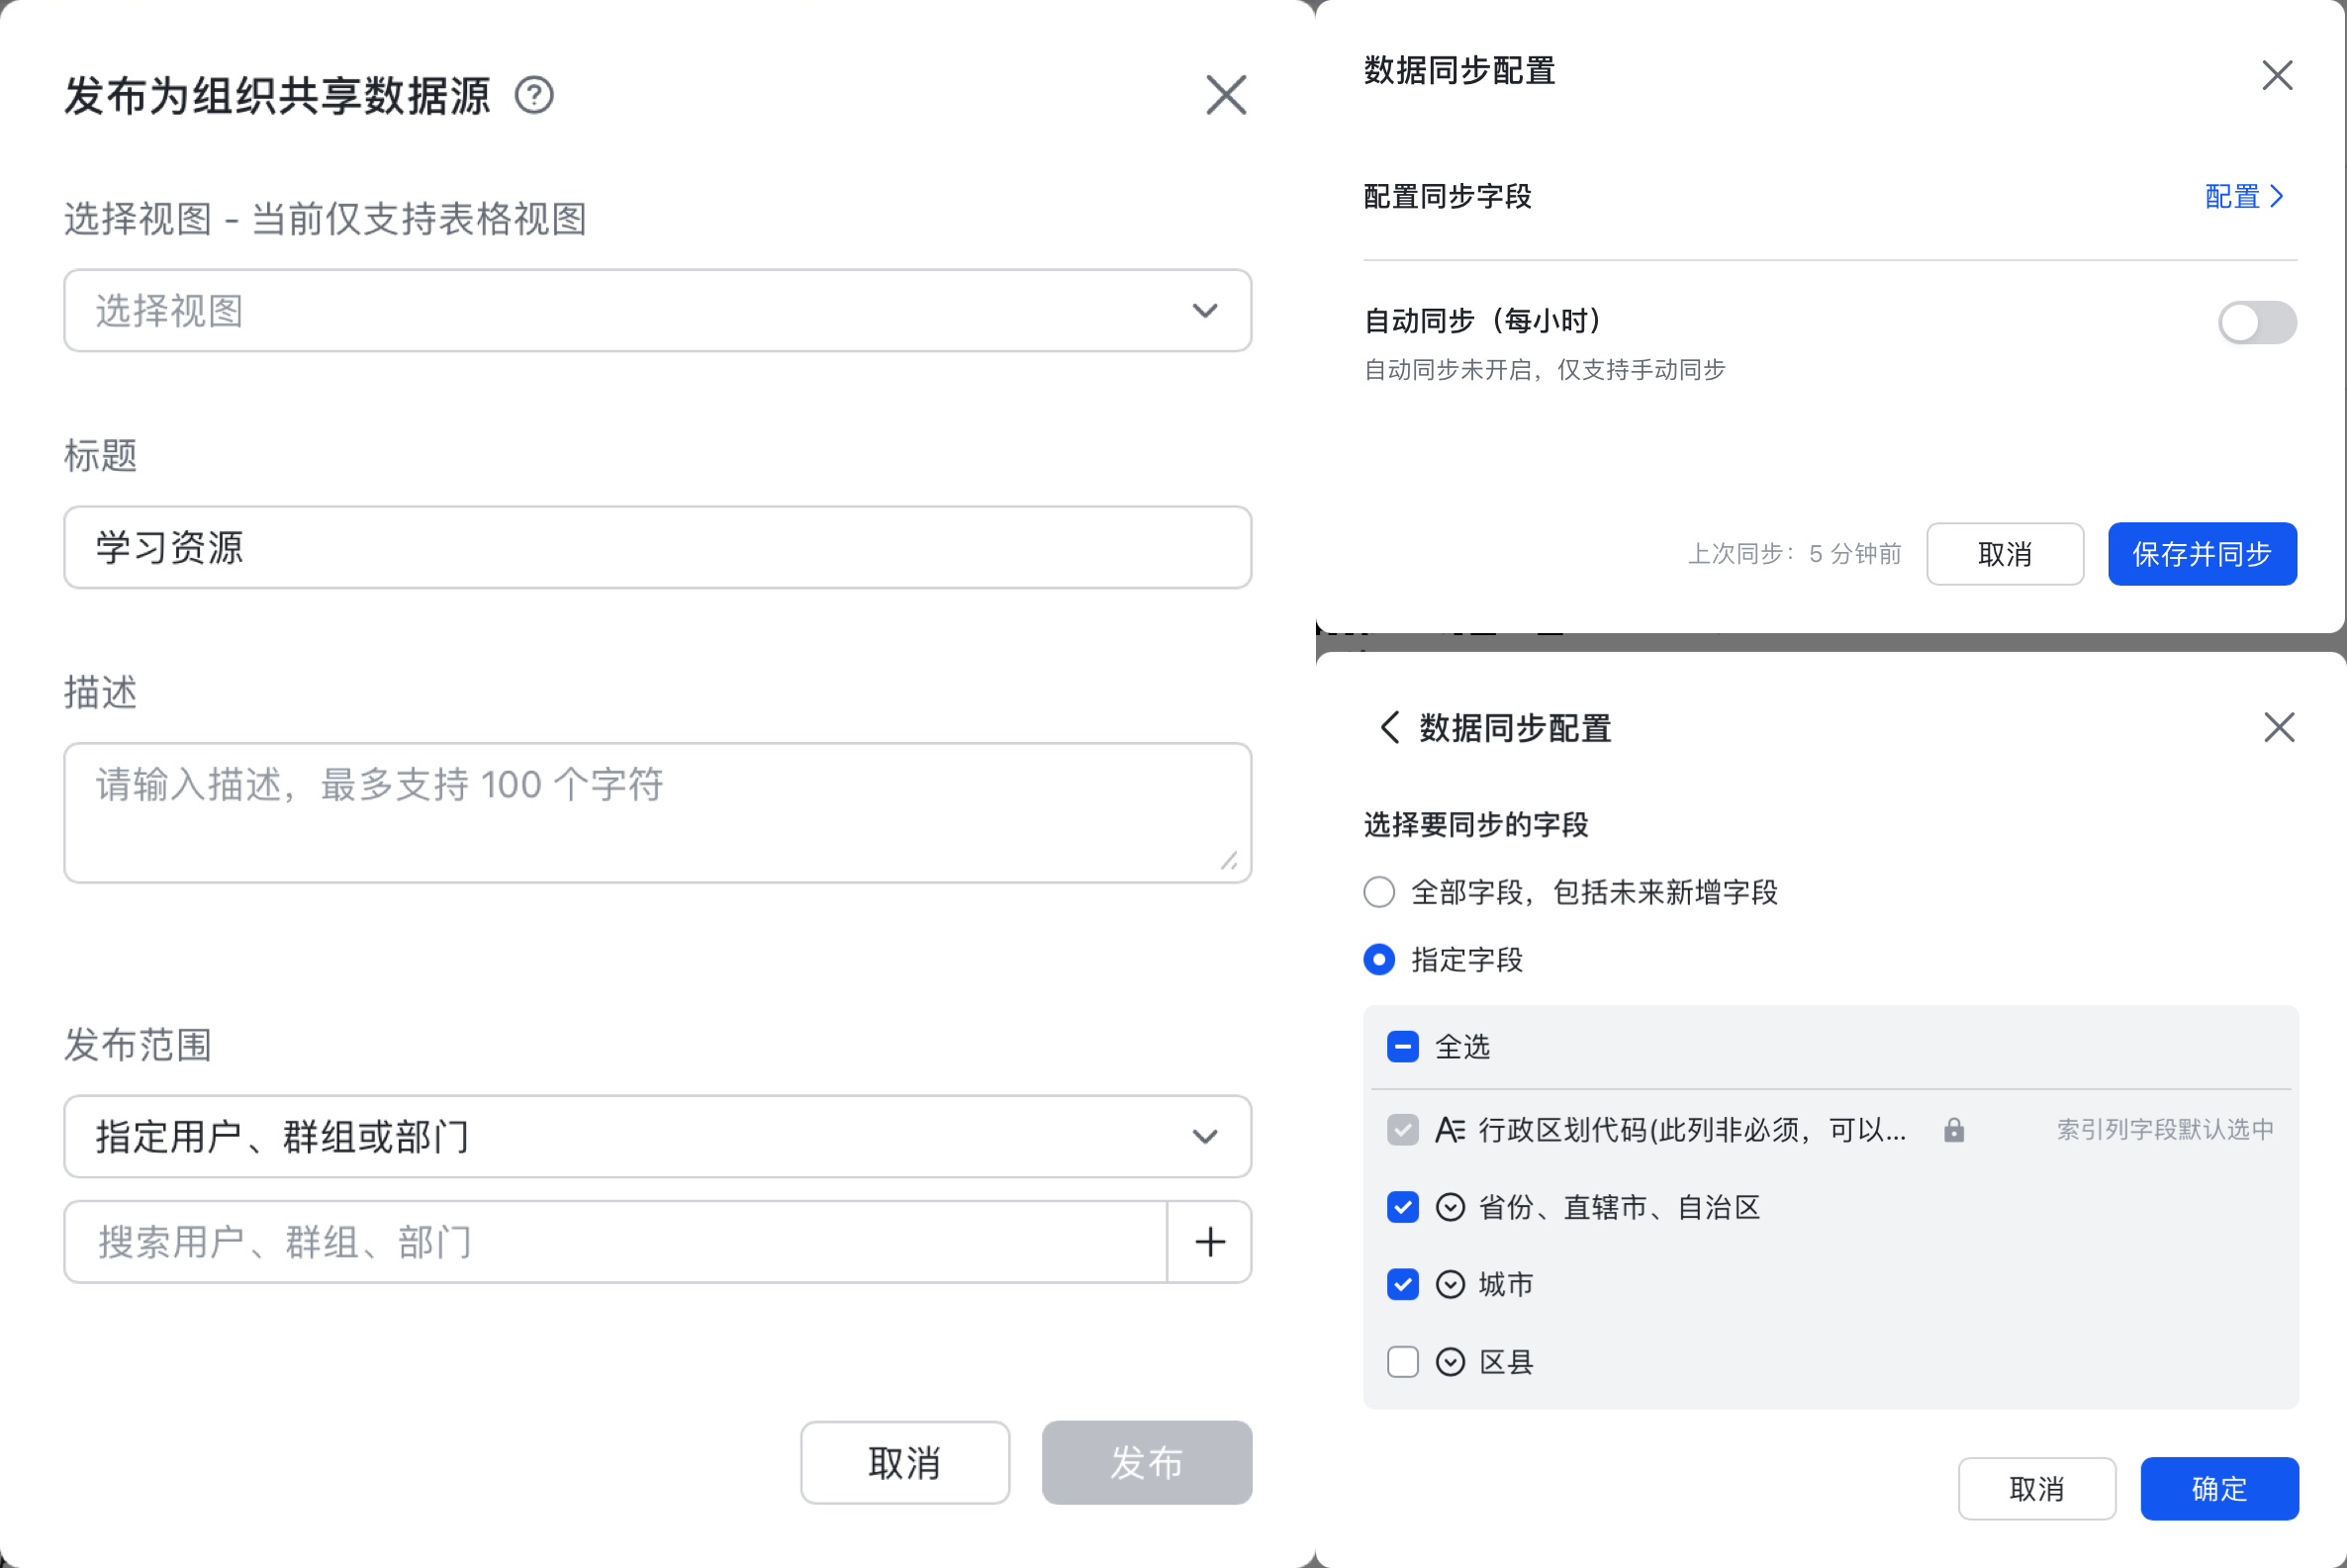
Task: Check the 区县 field checkbox
Action: click(x=1403, y=1362)
